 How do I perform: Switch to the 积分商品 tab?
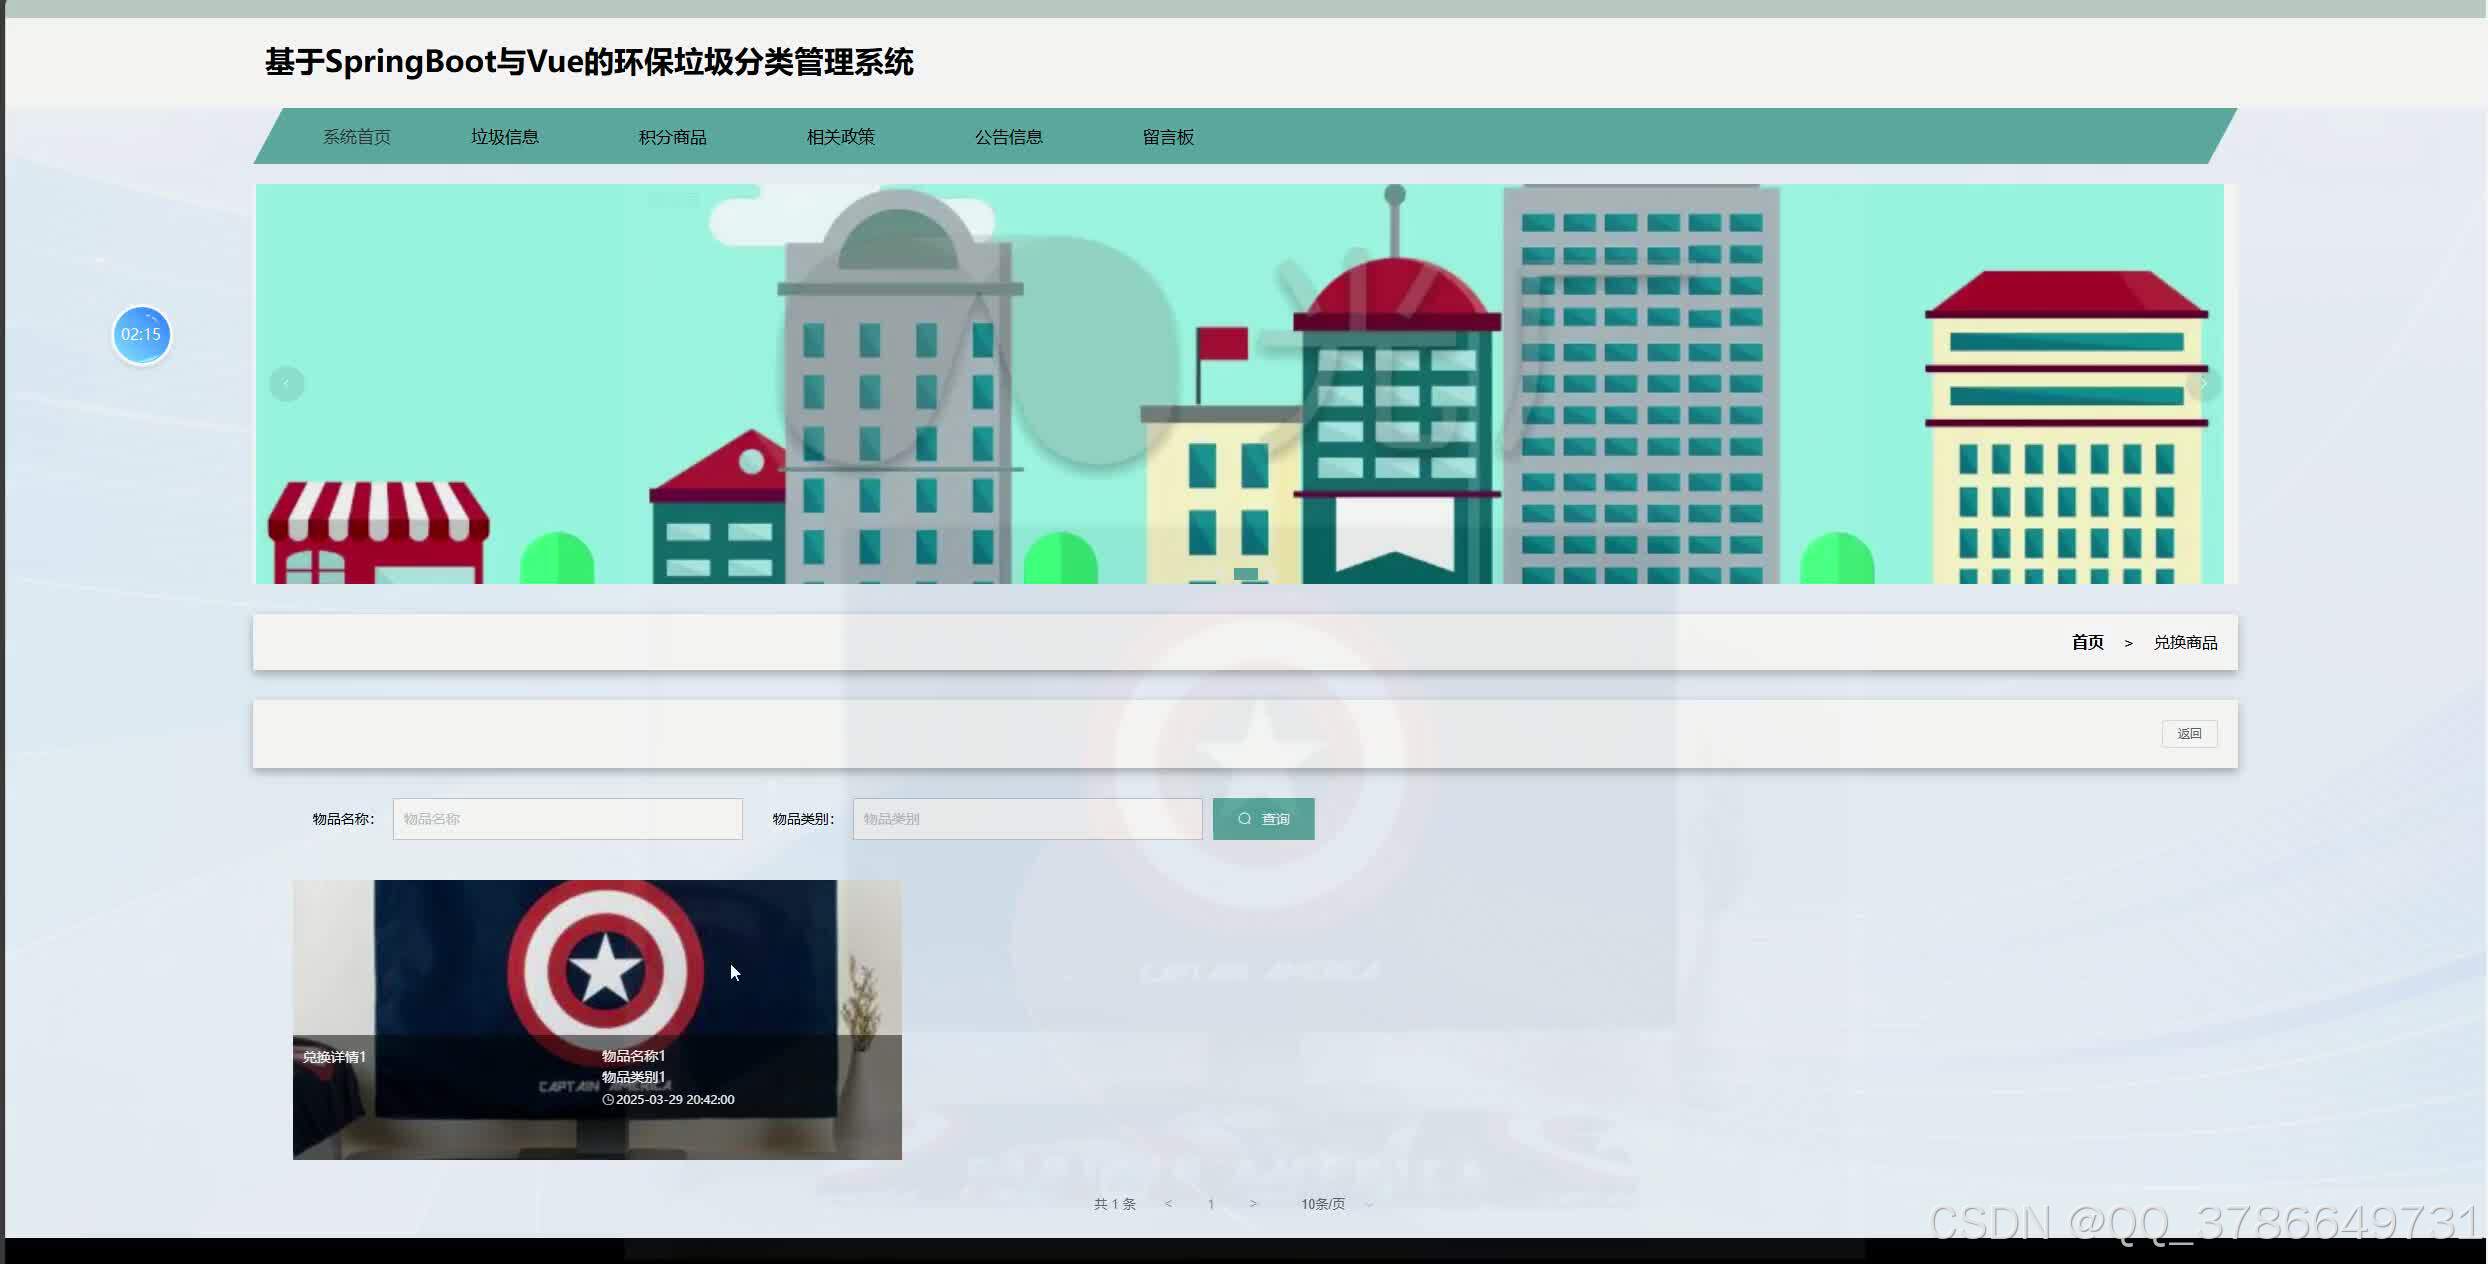tap(672, 136)
